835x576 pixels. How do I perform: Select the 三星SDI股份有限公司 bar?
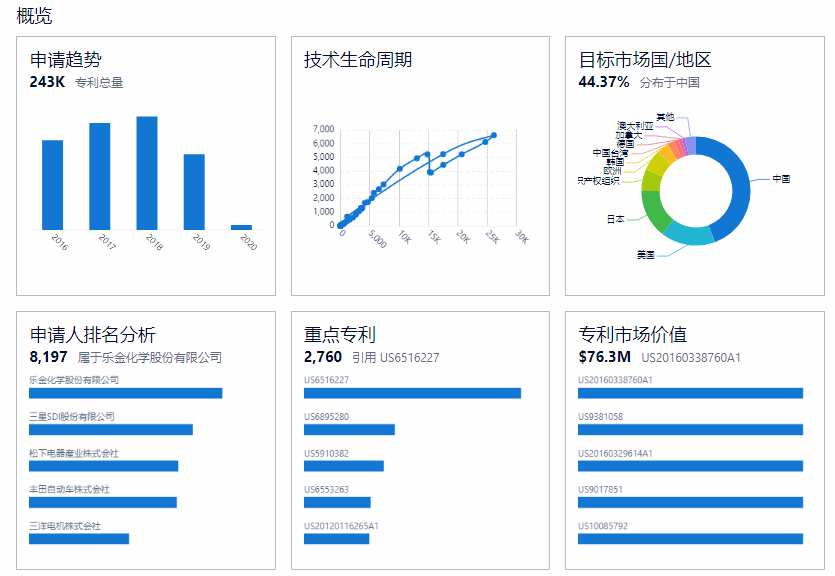[111, 430]
